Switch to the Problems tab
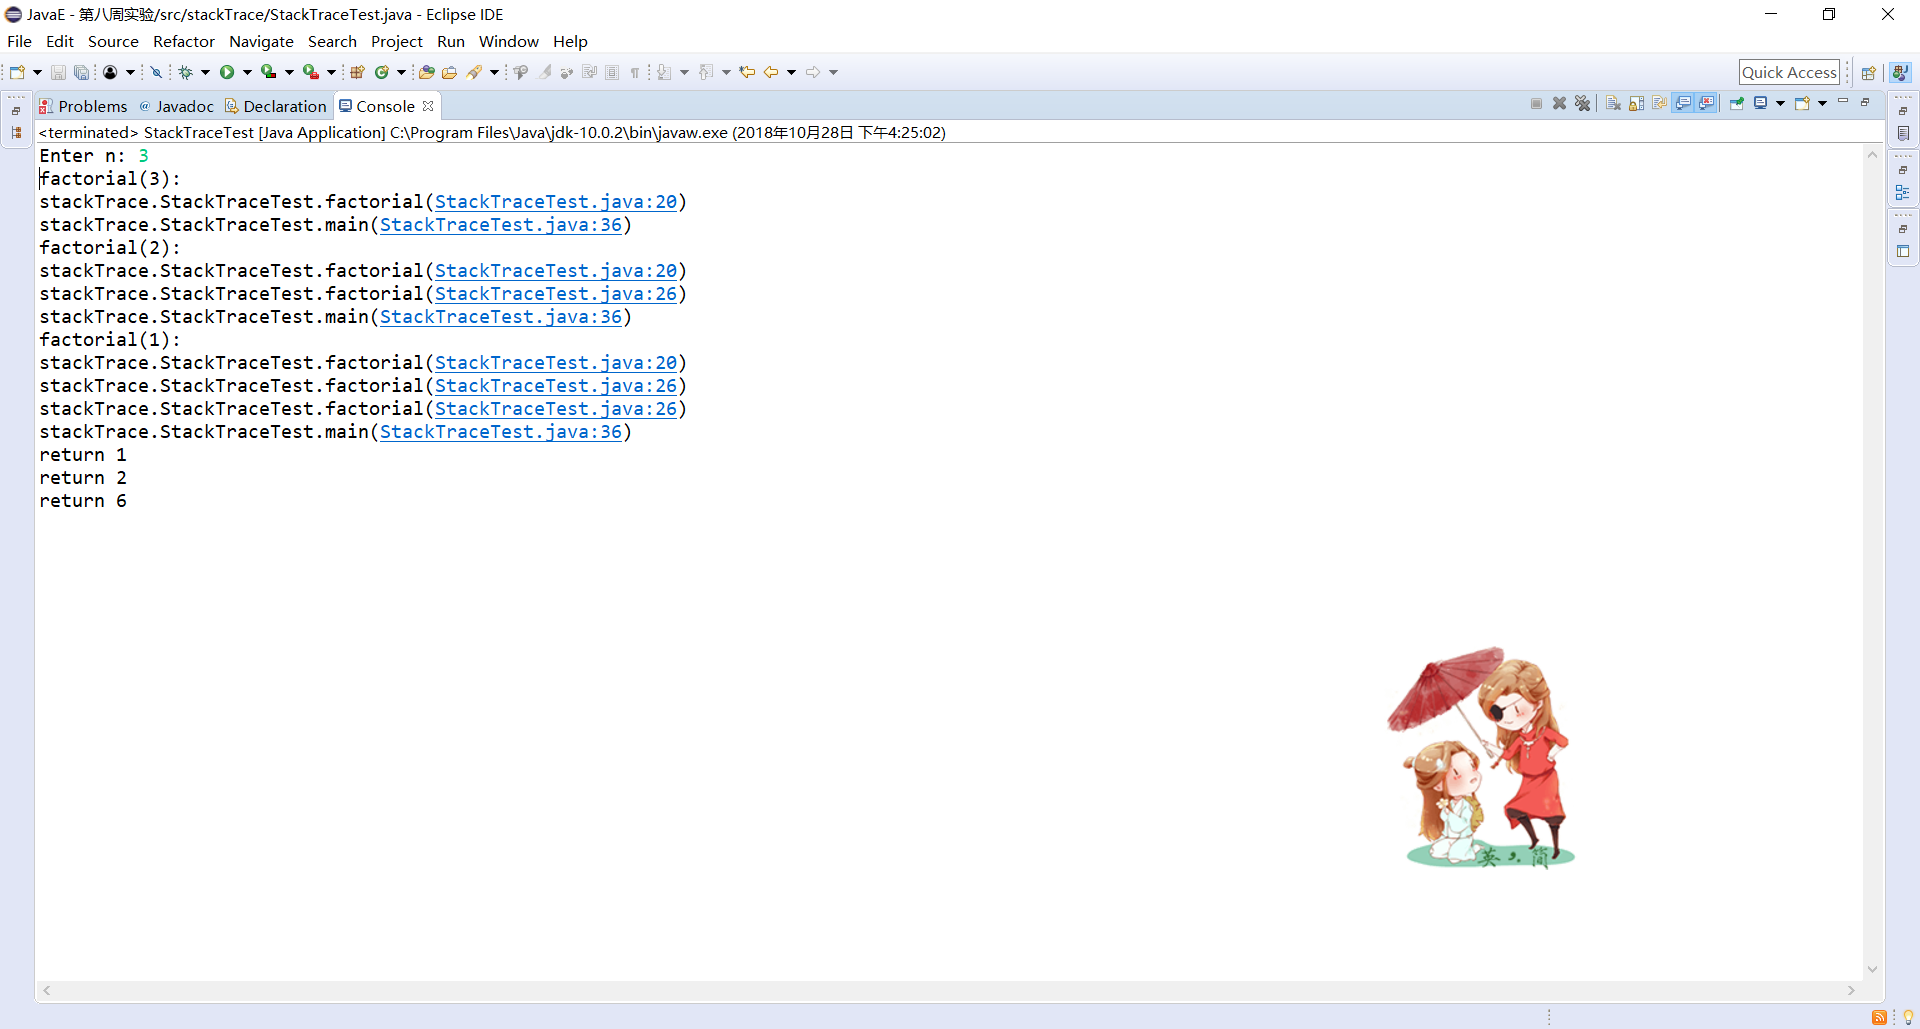1920x1029 pixels. (x=84, y=106)
